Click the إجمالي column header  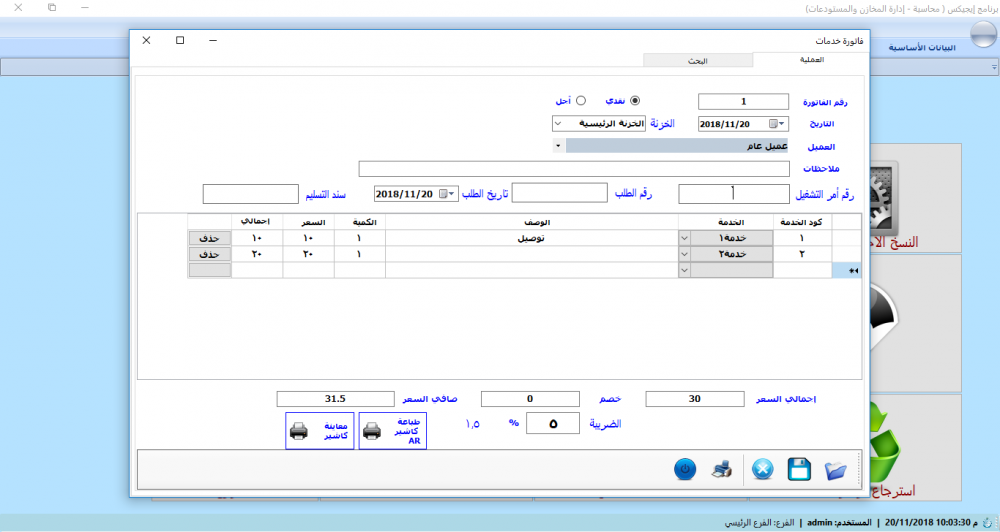pyautogui.click(x=256, y=222)
